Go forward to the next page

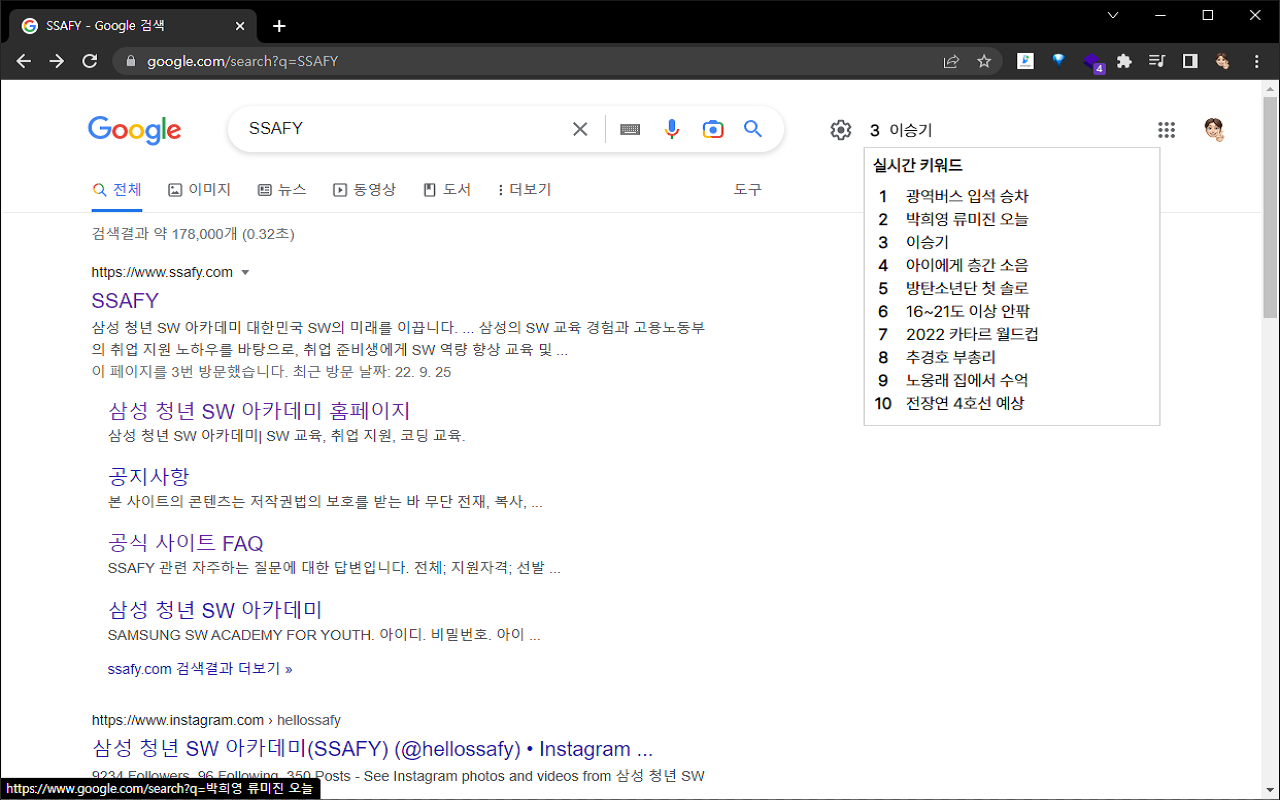pyautogui.click(x=57, y=61)
